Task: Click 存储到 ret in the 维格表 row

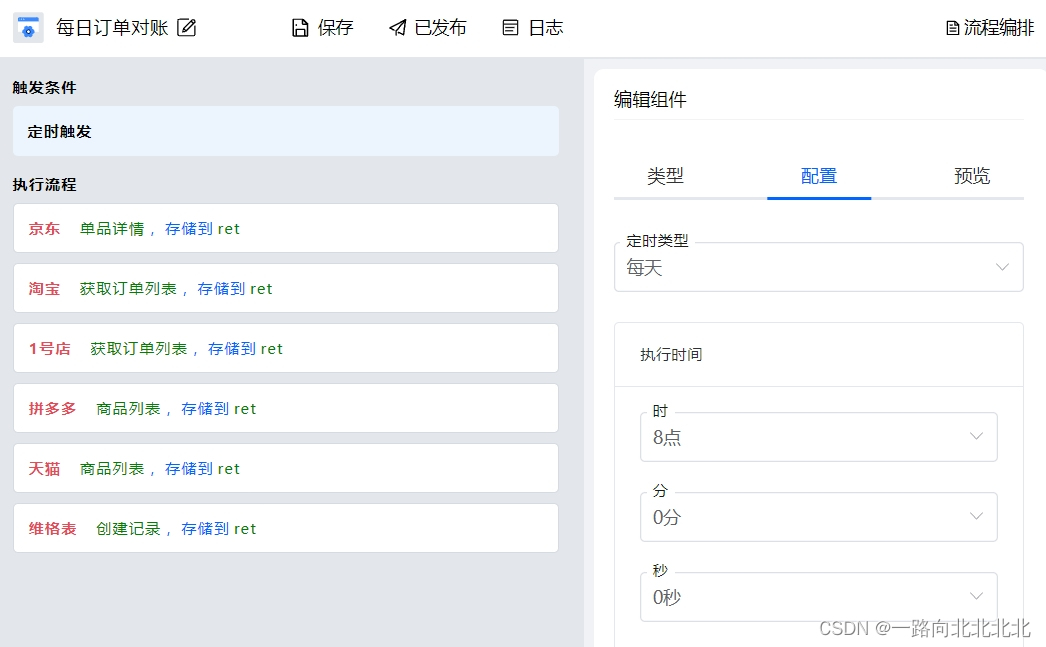Action: click(218, 529)
